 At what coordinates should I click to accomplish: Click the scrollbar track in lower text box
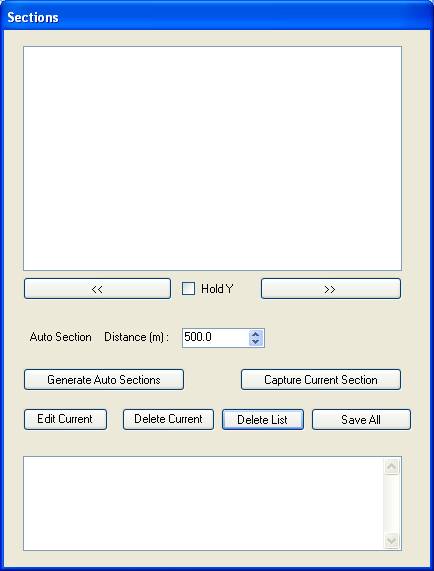(x=392, y=504)
